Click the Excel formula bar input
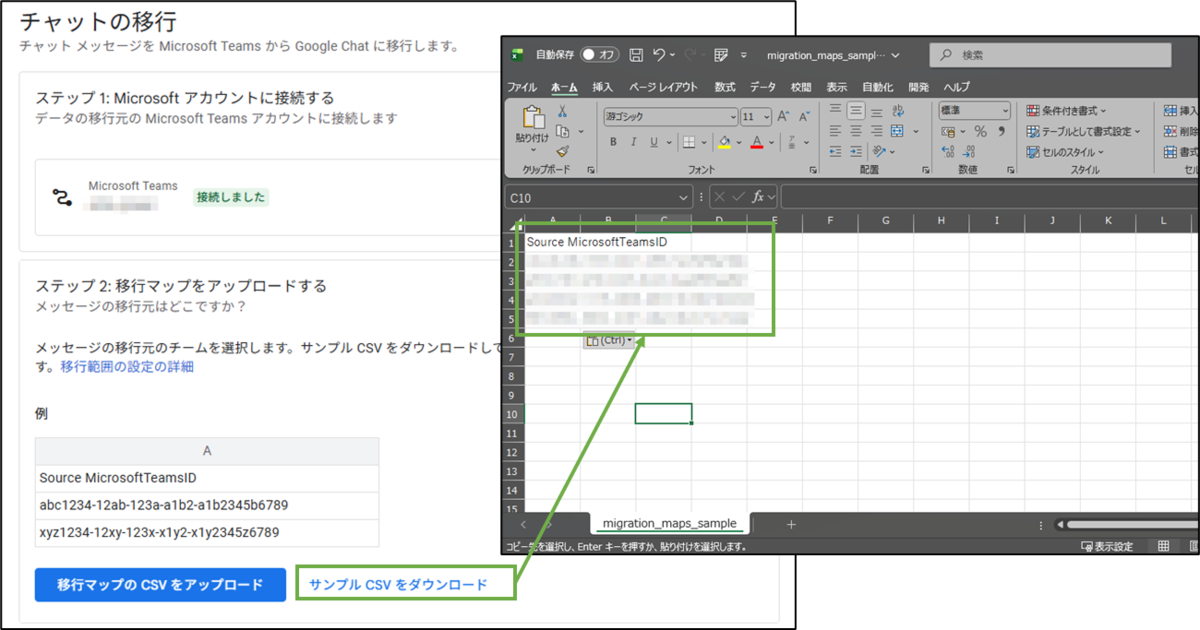This screenshot has height=630, width=1200. (x=990, y=196)
